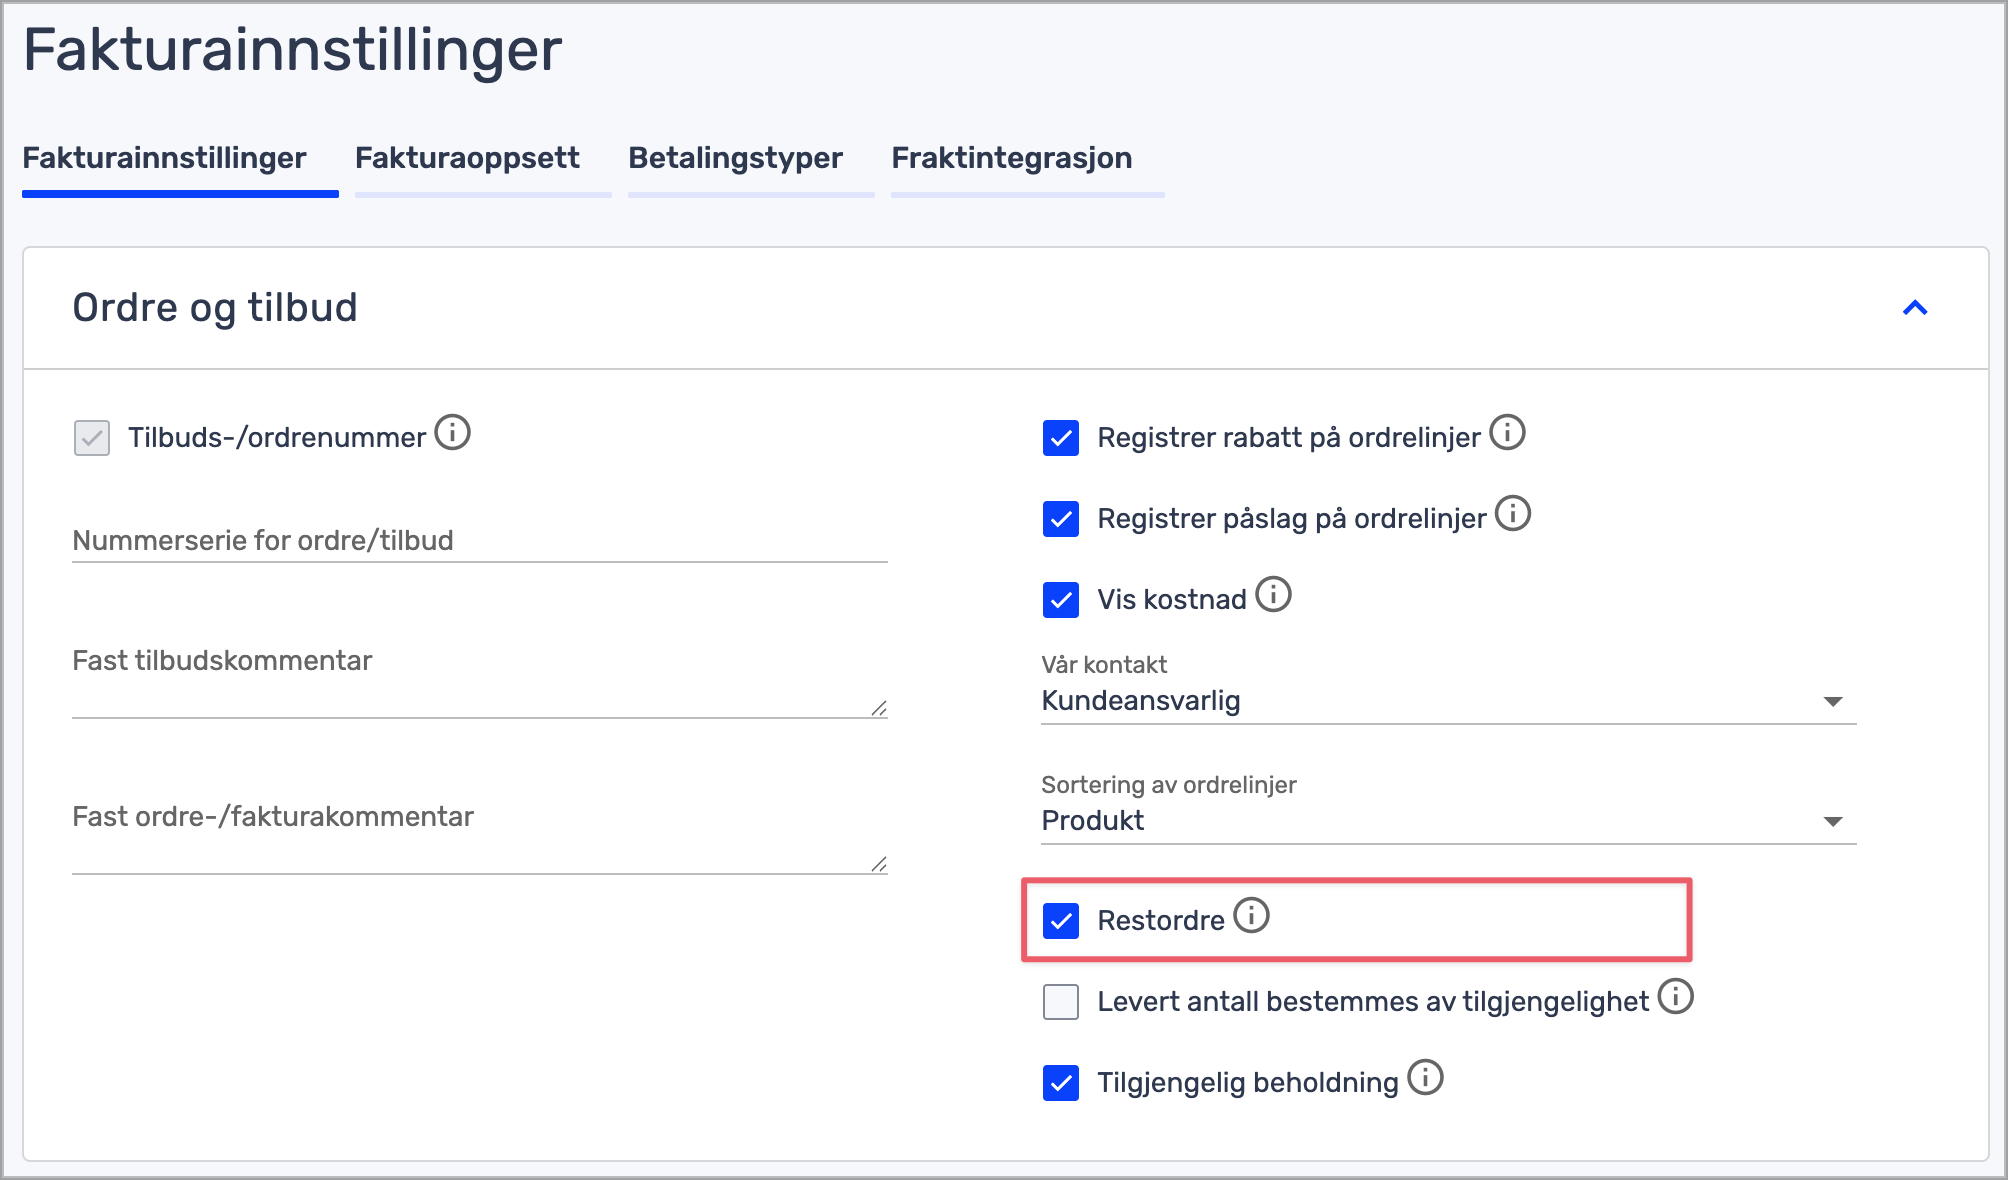Switch to the Fakturaoppsett tab
The height and width of the screenshot is (1180, 2008).
tap(467, 158)
